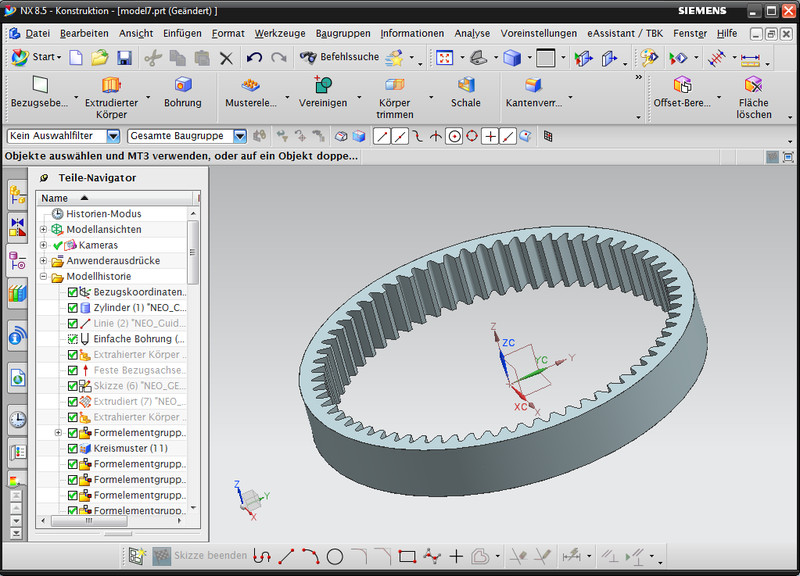Click the Name column header
Image resolution: width=800 pixels, height=576 pixels.
point(56,198)
